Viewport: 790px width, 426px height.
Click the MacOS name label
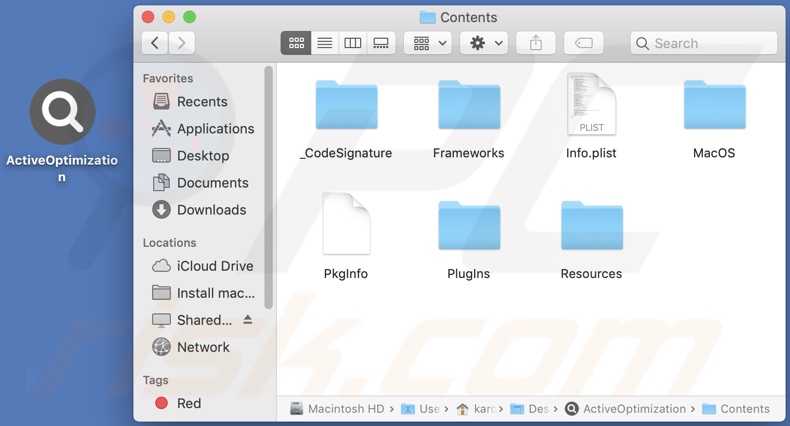[714, 153]
